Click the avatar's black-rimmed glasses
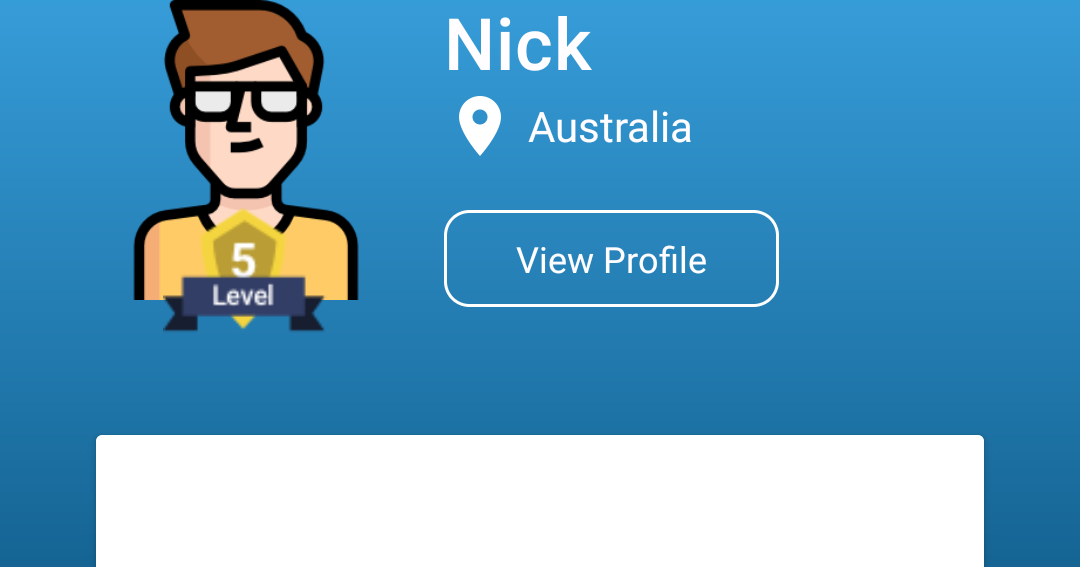Image resolution: width=1080 pixels, height=567 pixels. (x=247, y=102)
